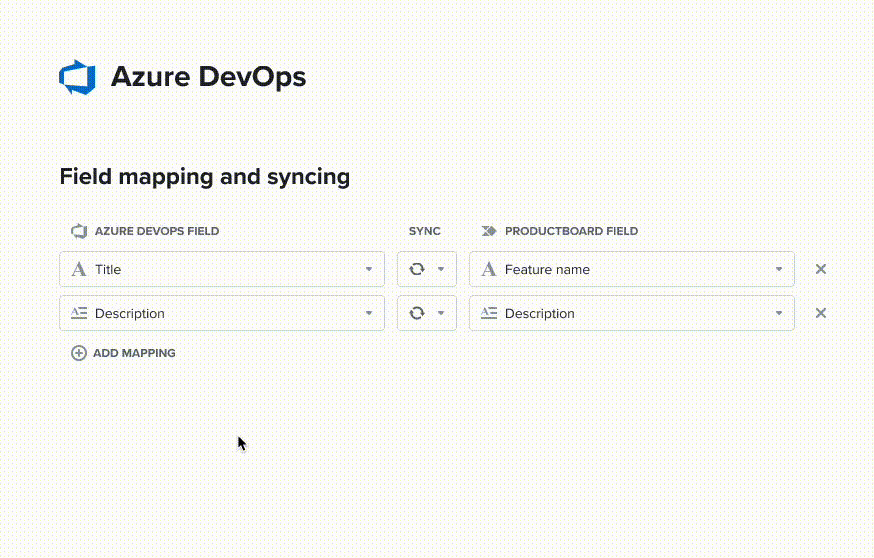Click the 'AZURE DEVOPS FIELD' column label
This screenshot has width=874, height=558.
(x=157, y=231)
